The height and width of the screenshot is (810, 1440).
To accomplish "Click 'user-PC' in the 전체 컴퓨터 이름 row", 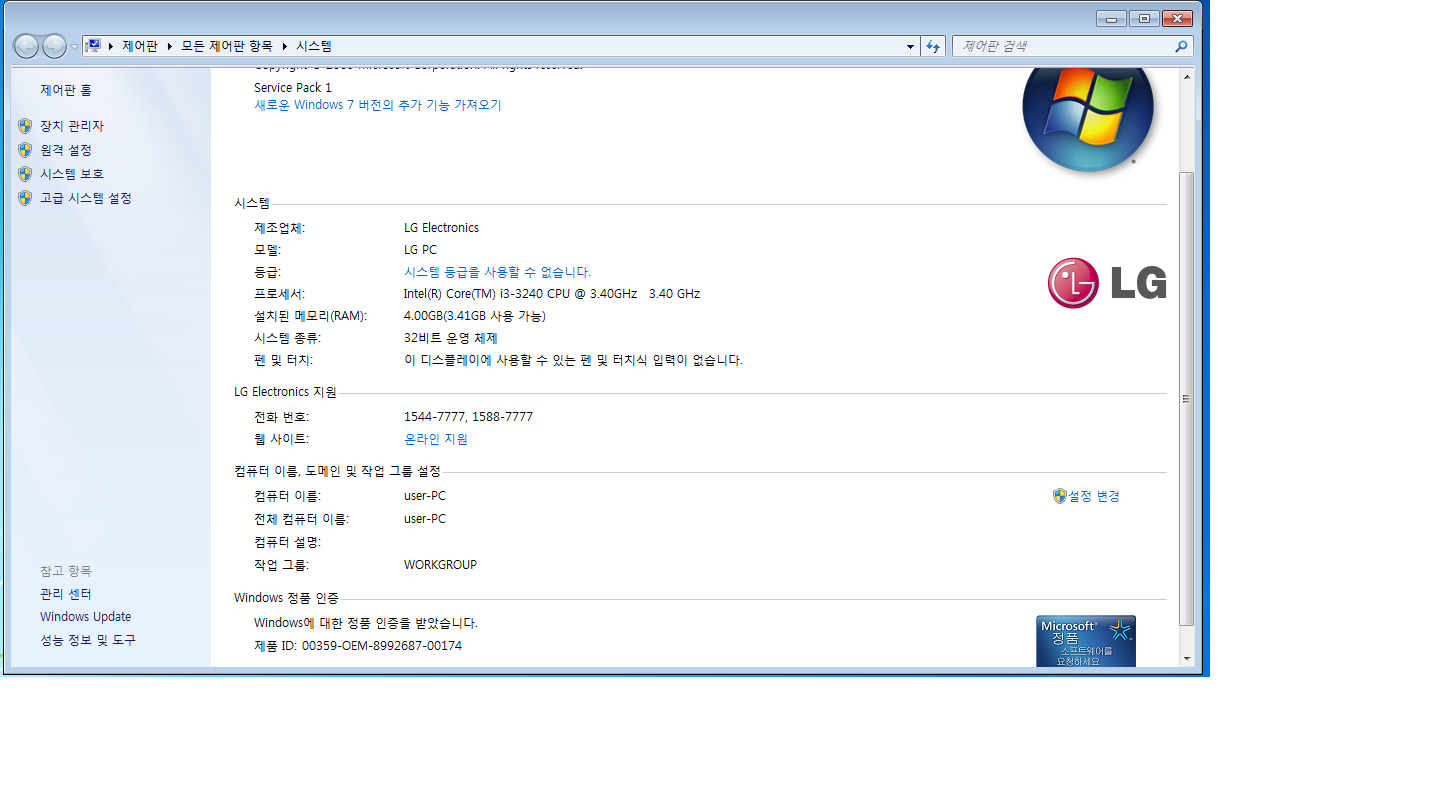I will 425,519.
